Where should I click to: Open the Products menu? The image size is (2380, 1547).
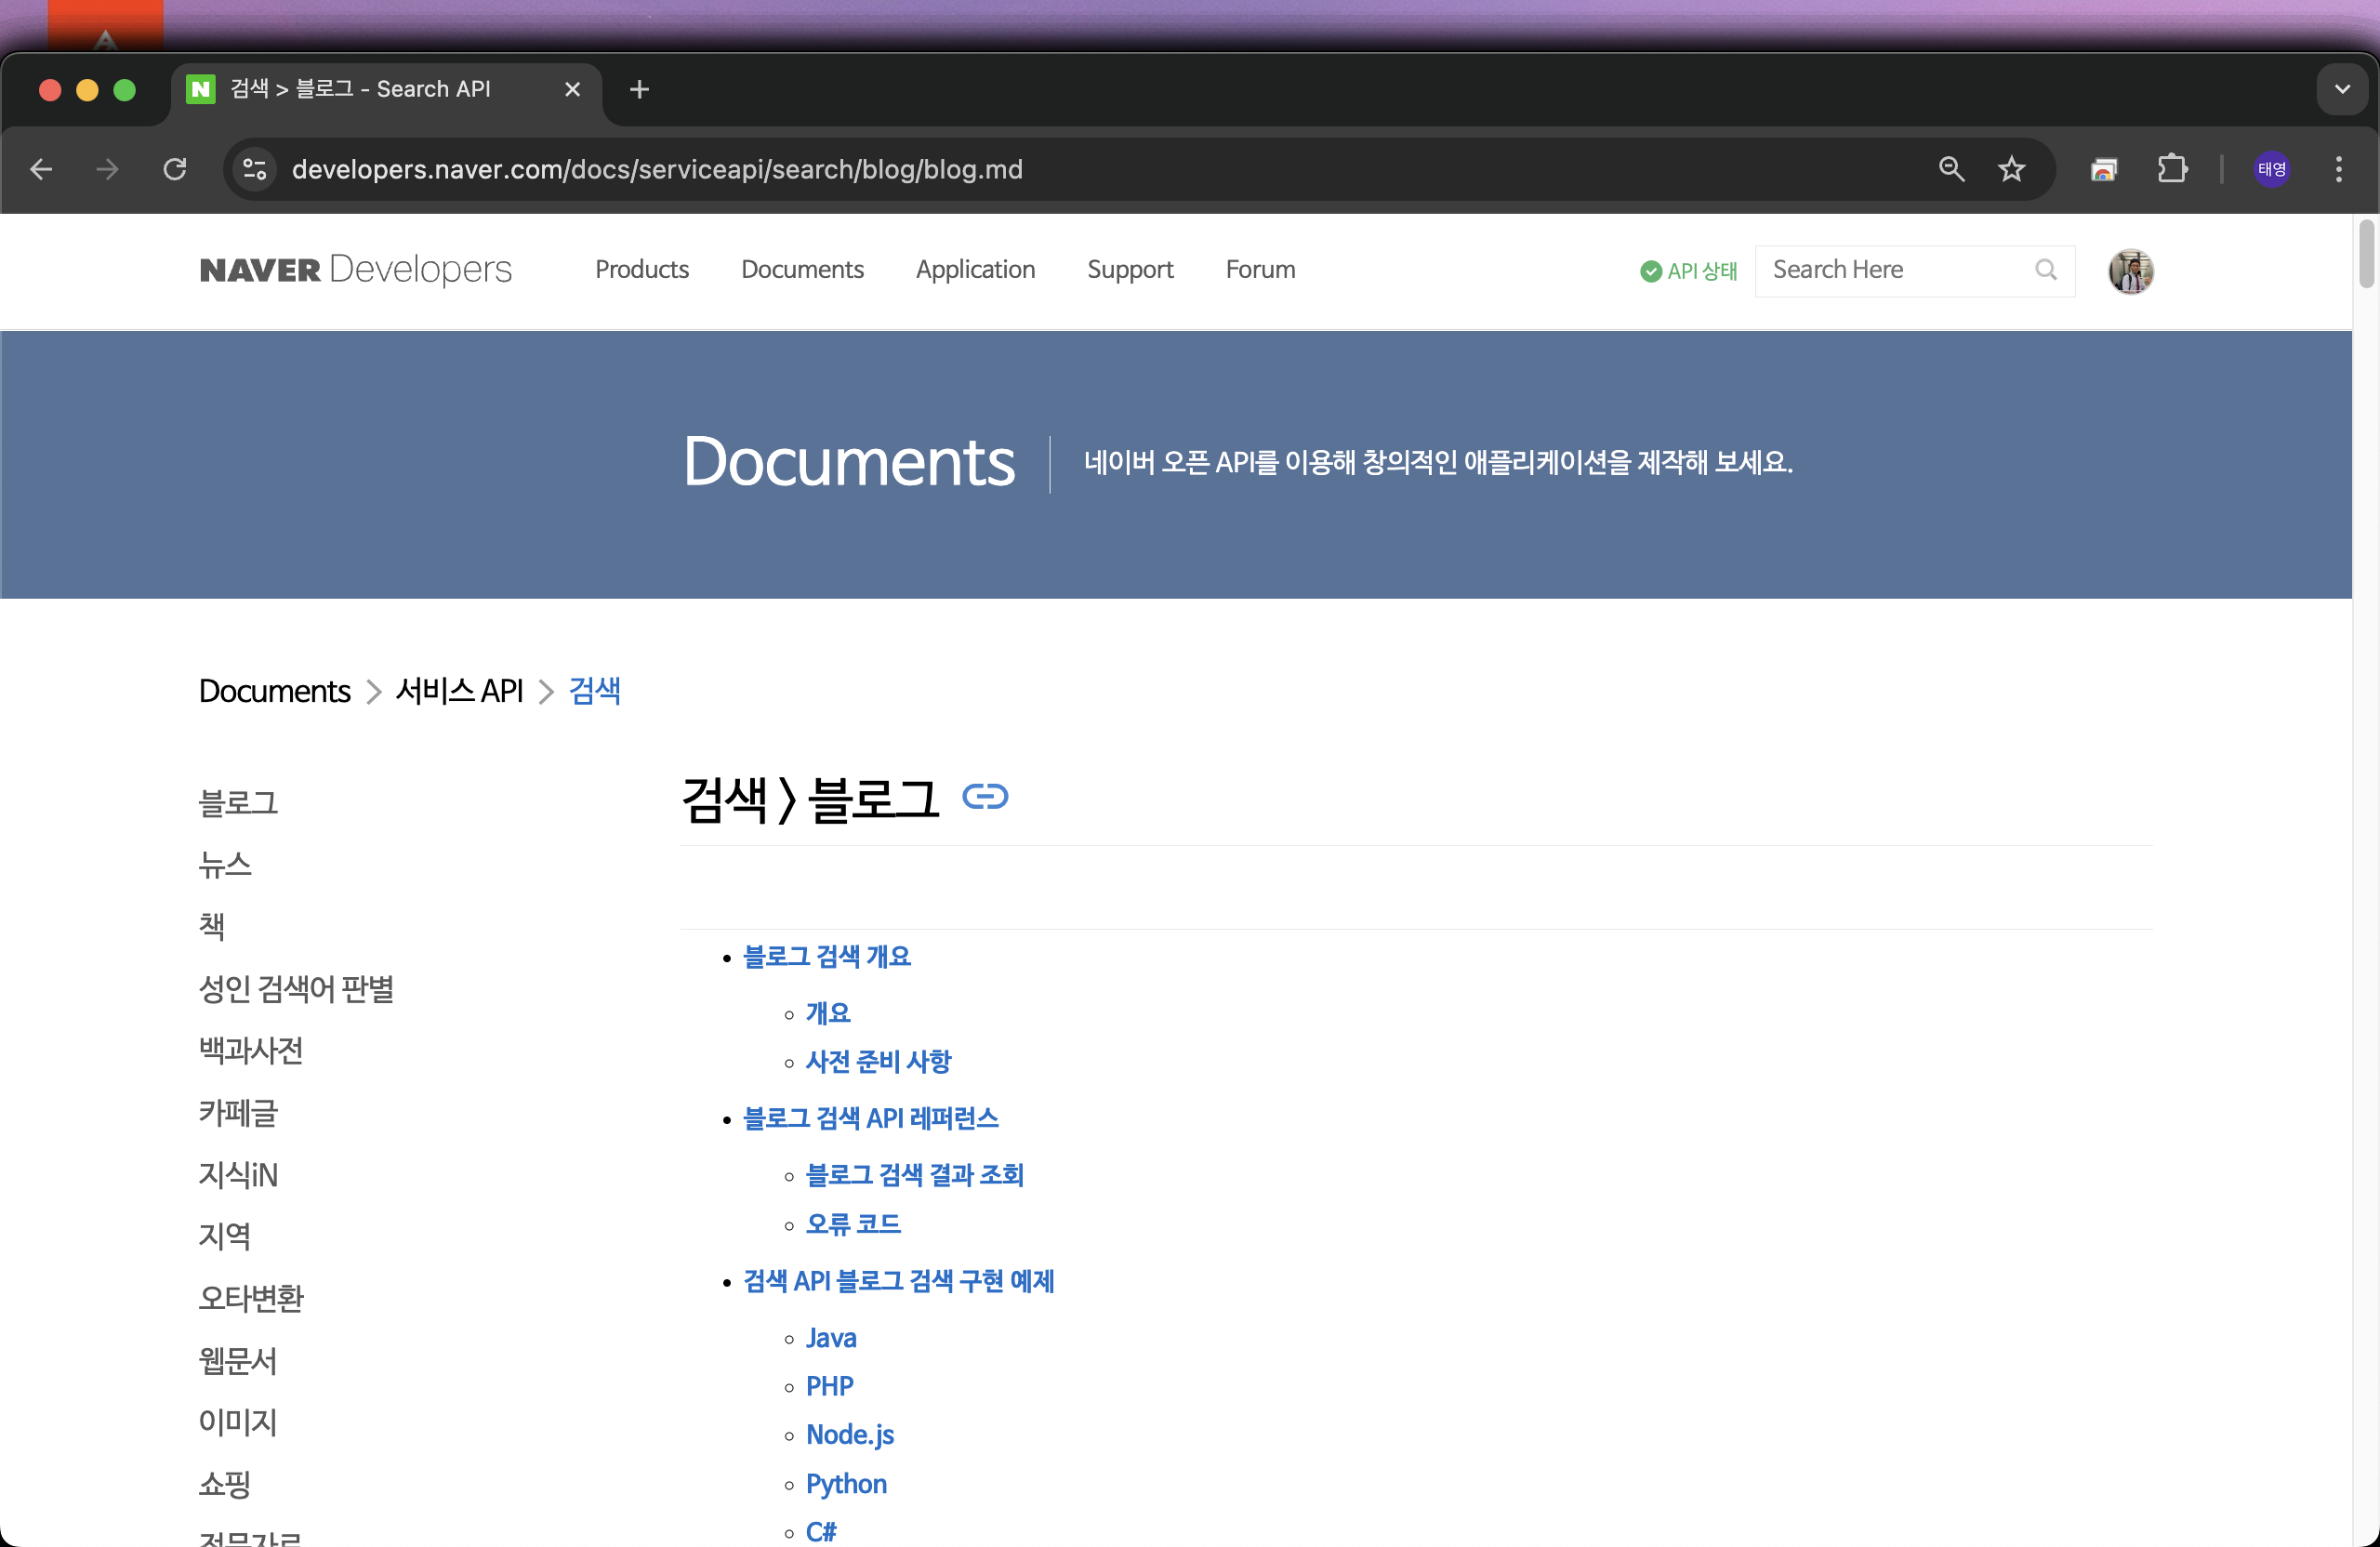point(642,270)
